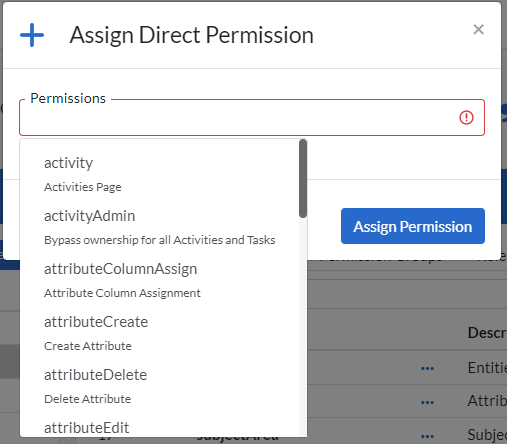Click the Create Attribute description text
The image size is (507, 444).
(88, 346)
